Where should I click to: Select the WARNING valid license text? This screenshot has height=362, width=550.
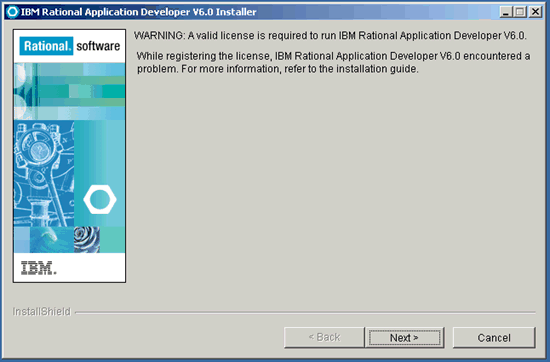coord(330,35)
